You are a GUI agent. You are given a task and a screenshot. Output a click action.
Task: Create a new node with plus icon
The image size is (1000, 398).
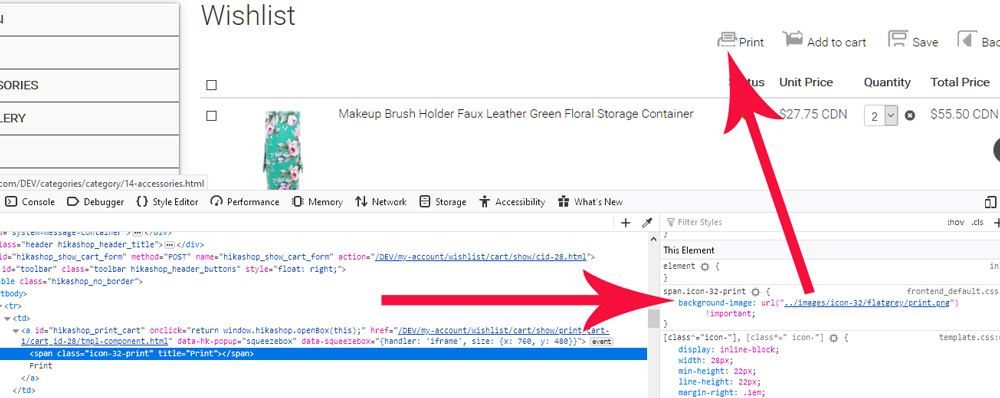click(x=626, y=223)
